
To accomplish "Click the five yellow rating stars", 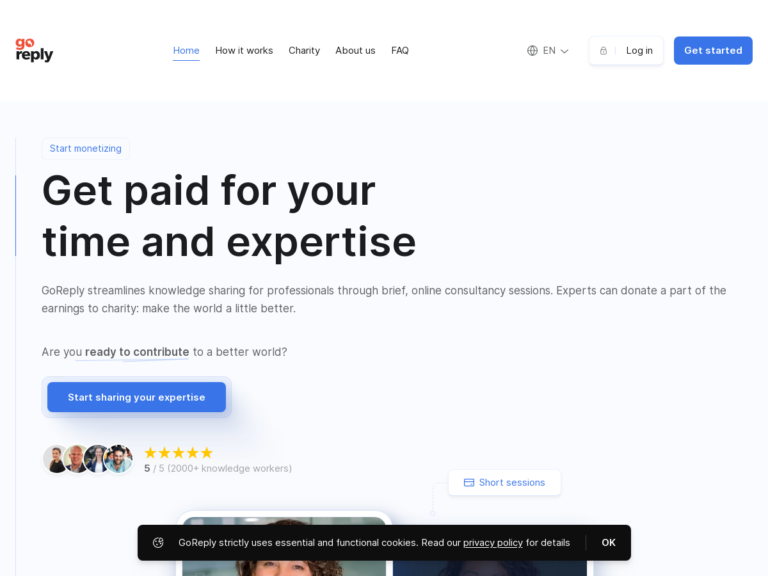I will [178, 453].
